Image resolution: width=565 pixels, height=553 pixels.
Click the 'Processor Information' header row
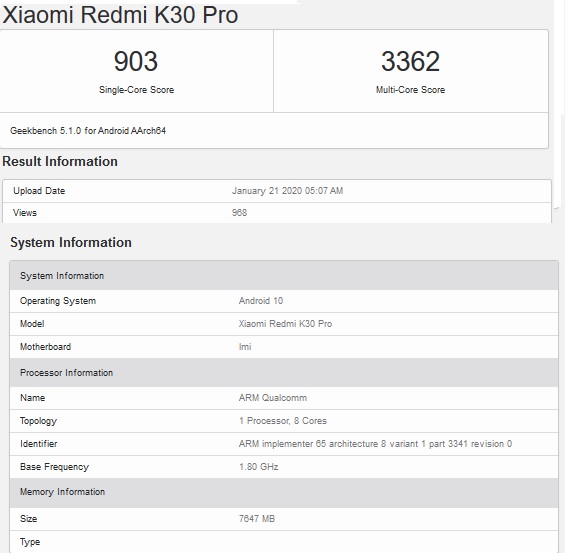pyautogui.click(x=284, y=373)
